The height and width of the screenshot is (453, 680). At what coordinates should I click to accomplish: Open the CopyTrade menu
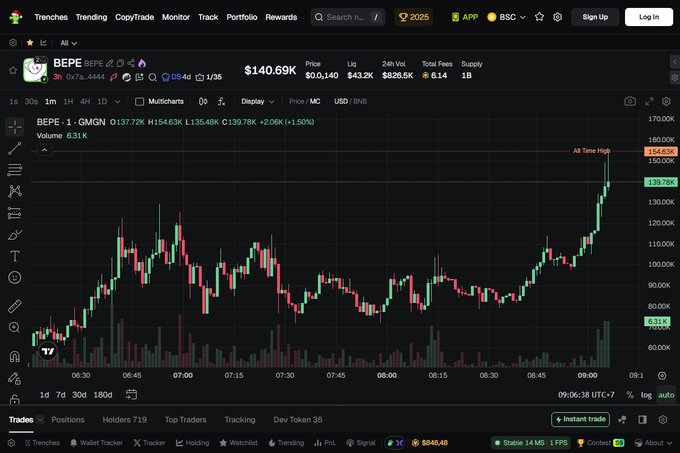tap(134, 17)
